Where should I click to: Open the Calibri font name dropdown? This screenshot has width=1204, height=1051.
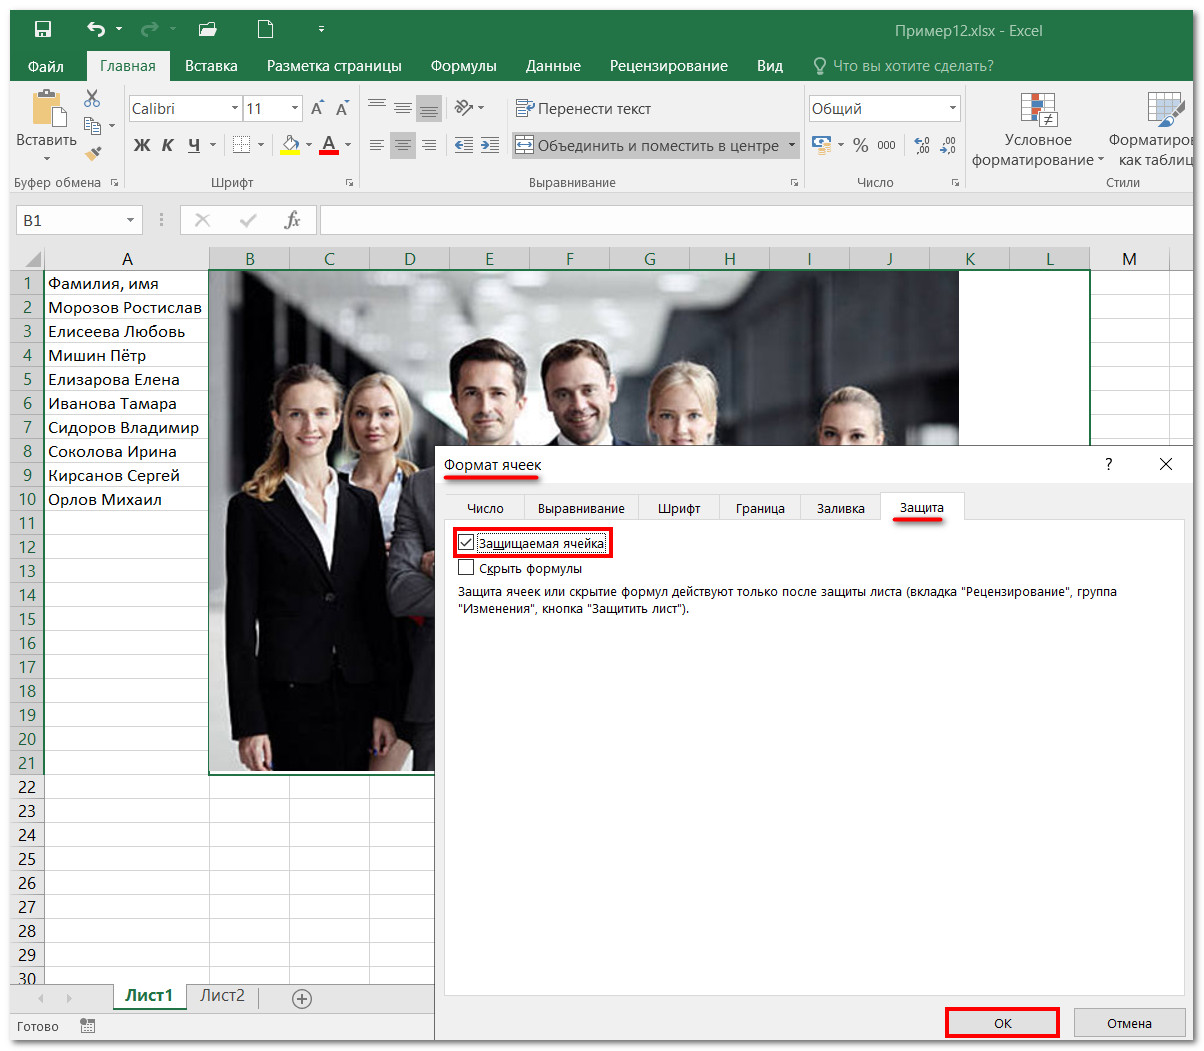pyautogui.click(x=235, y=109)
